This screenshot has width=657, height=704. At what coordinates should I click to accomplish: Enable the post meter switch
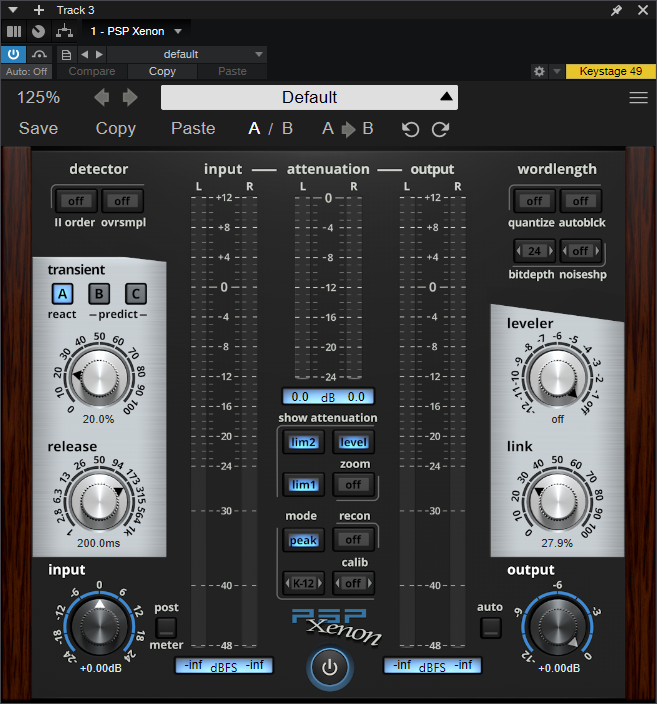[166, 628]
